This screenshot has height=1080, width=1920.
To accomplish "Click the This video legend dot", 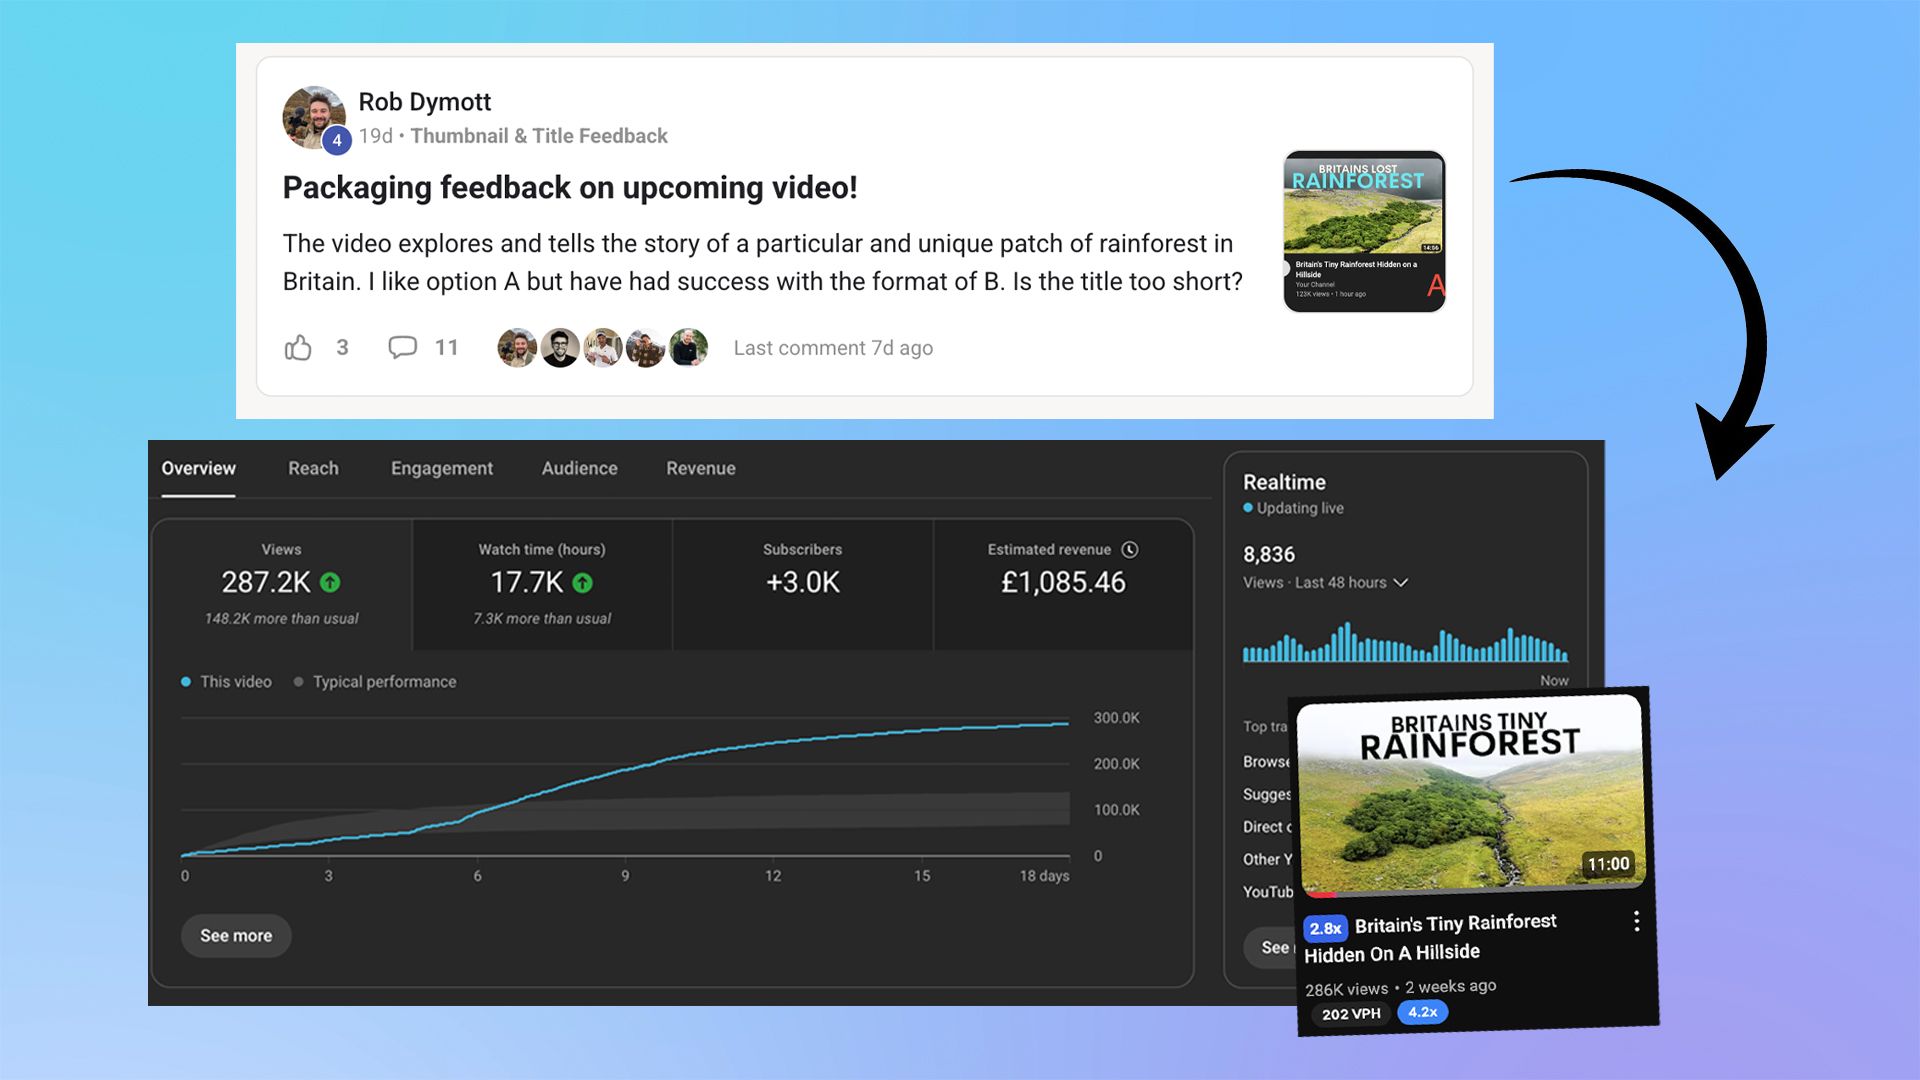I will [x=186, y=682].
